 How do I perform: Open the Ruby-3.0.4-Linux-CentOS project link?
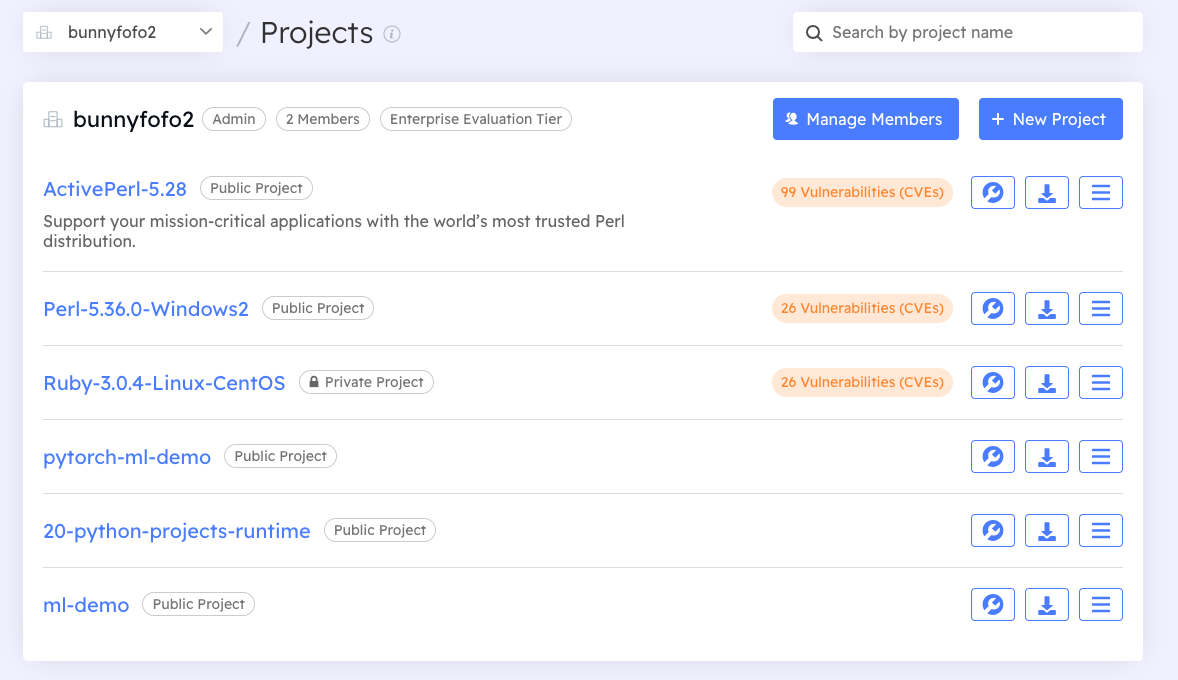pos(164,383)
